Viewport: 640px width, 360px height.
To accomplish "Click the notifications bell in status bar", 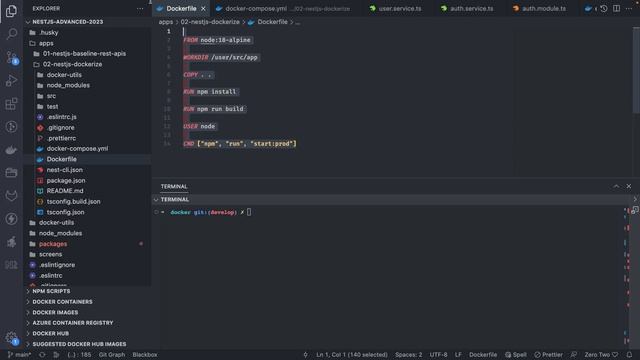I will pos(629,355).
